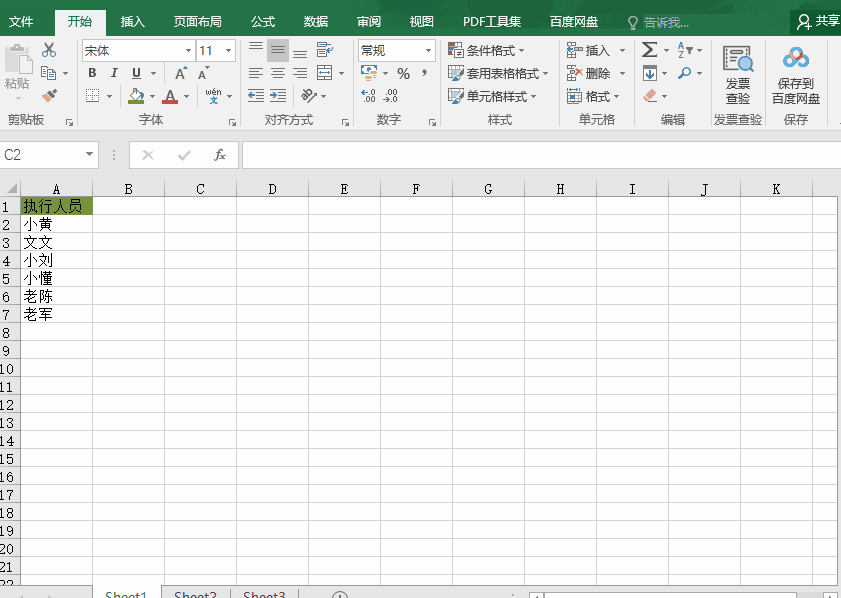This screenshot has width=841, height=598.
Task: Open the 宋体 font name dropdown
Action: coord(188,50)
